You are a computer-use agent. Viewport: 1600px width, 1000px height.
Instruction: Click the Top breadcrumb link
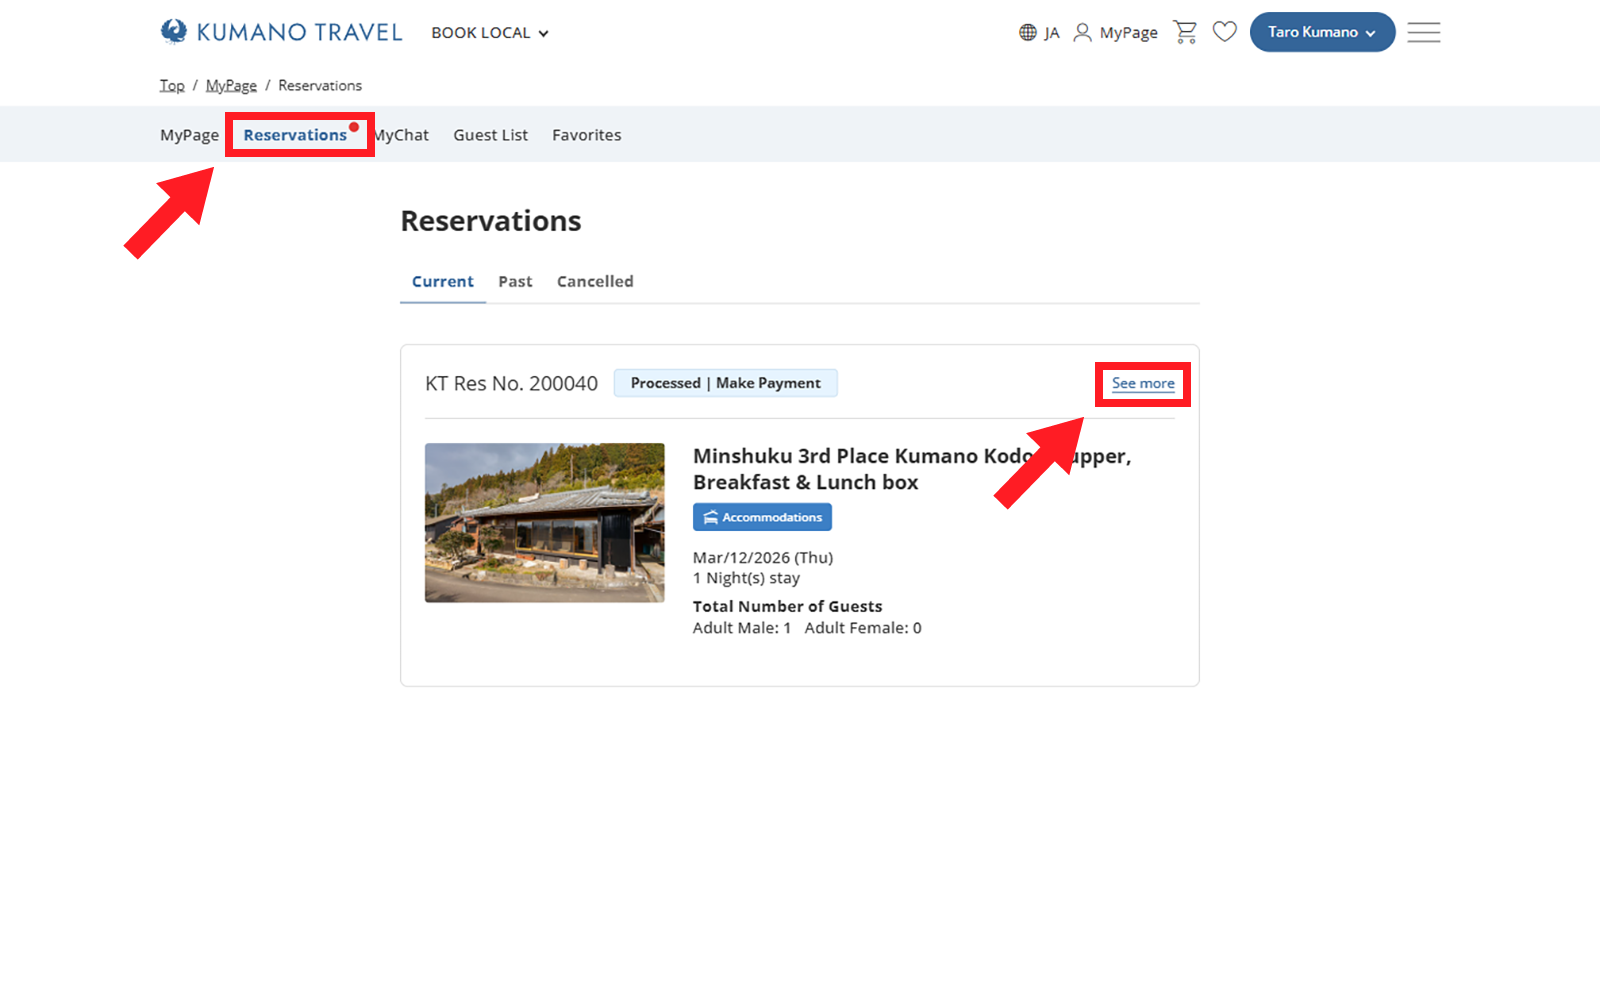pyautogui.click(x=172, y=86)
